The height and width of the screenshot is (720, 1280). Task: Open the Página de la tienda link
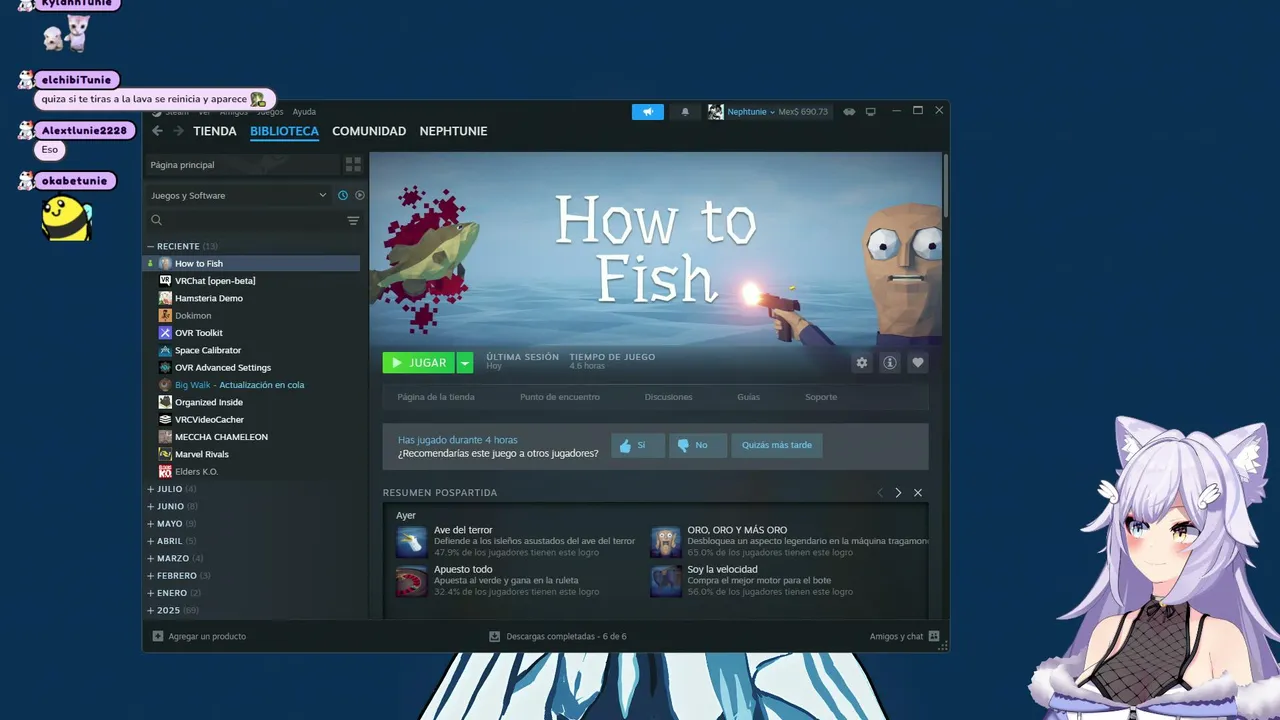pyautogui.click(x=436, y=397)
